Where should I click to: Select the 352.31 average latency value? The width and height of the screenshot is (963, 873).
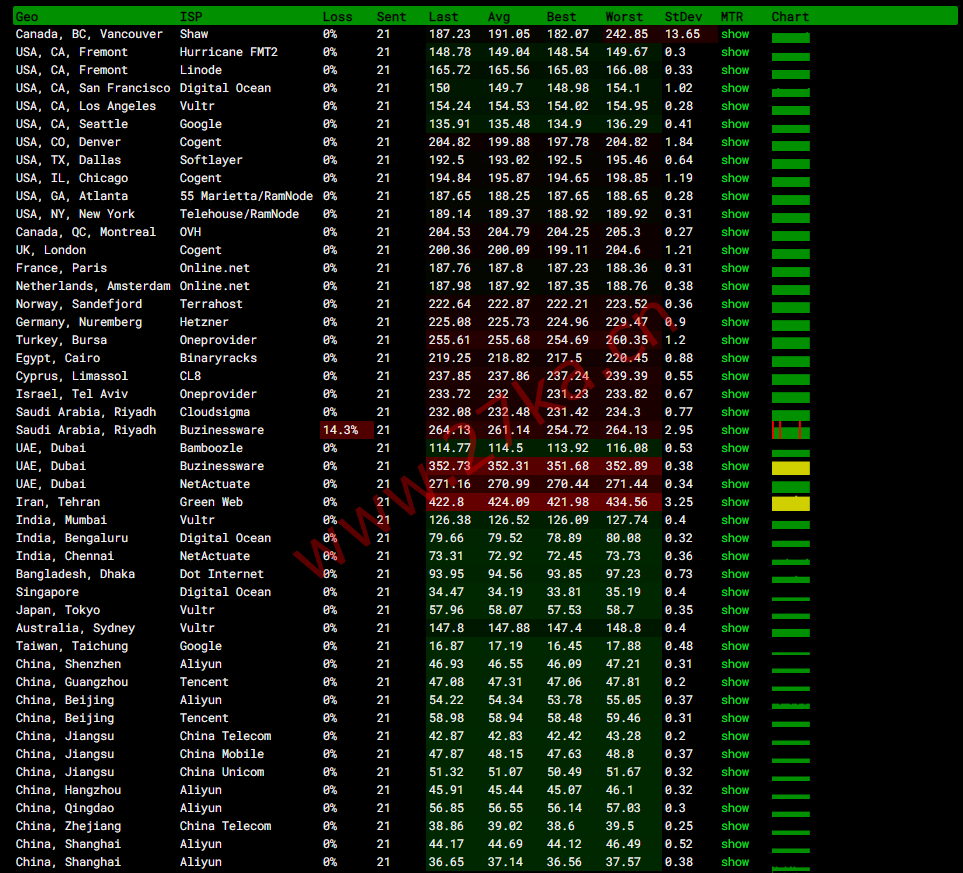point(508,466)
